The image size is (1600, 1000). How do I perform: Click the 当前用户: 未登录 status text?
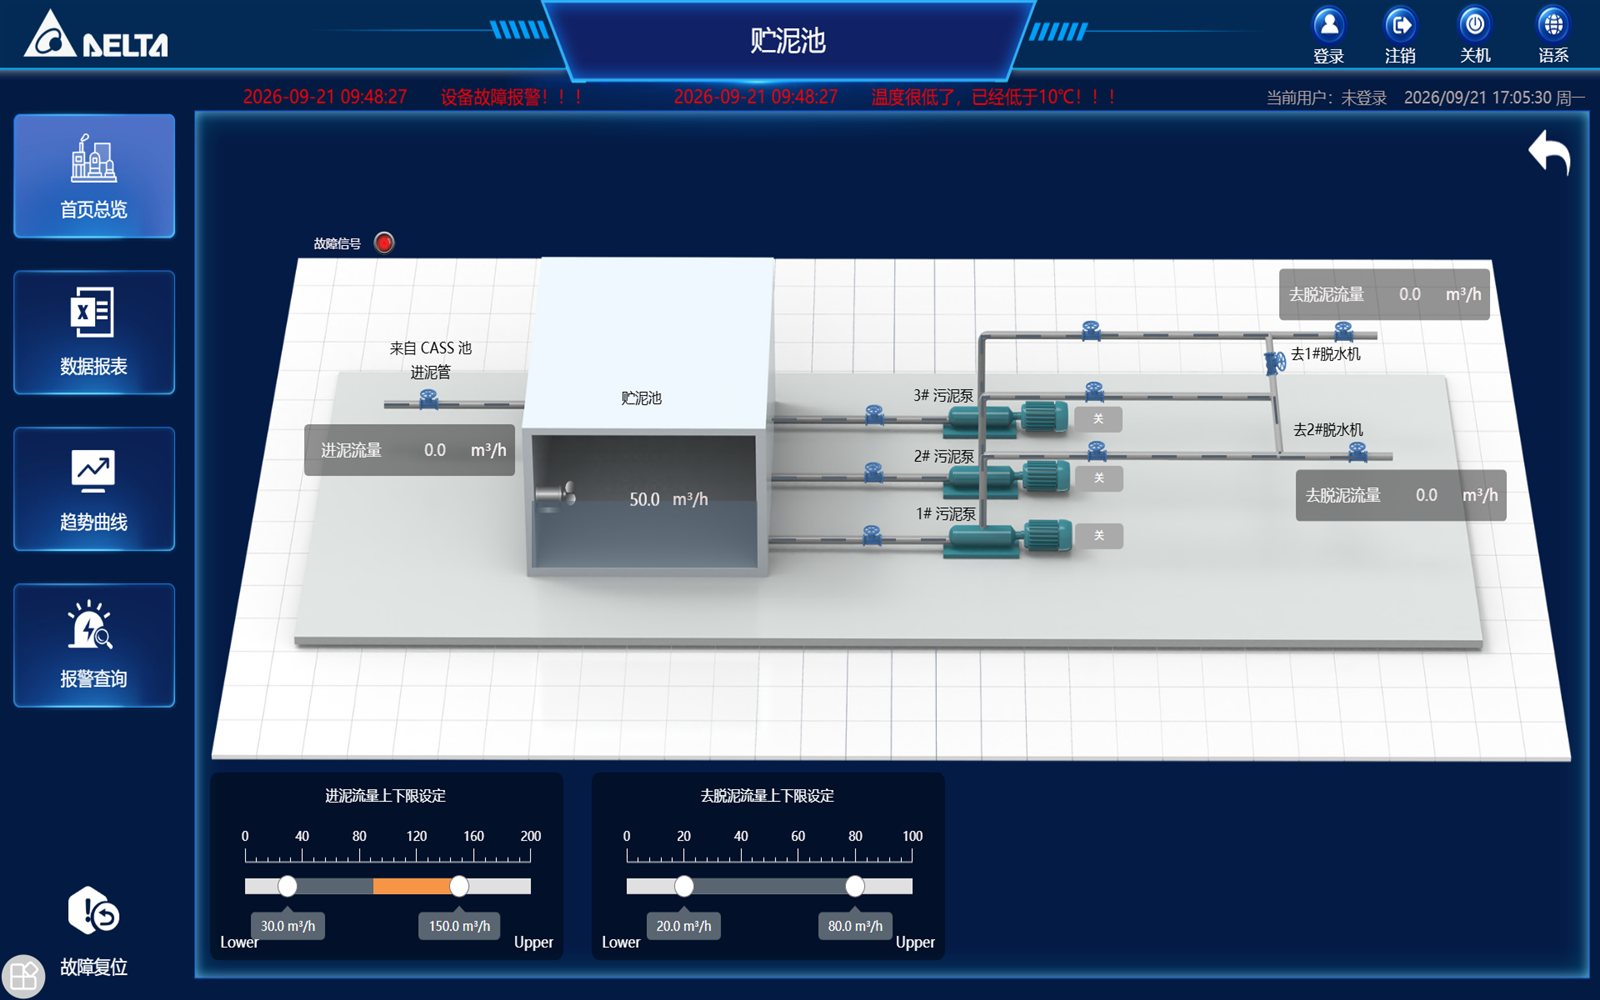tap(1326, 98)
